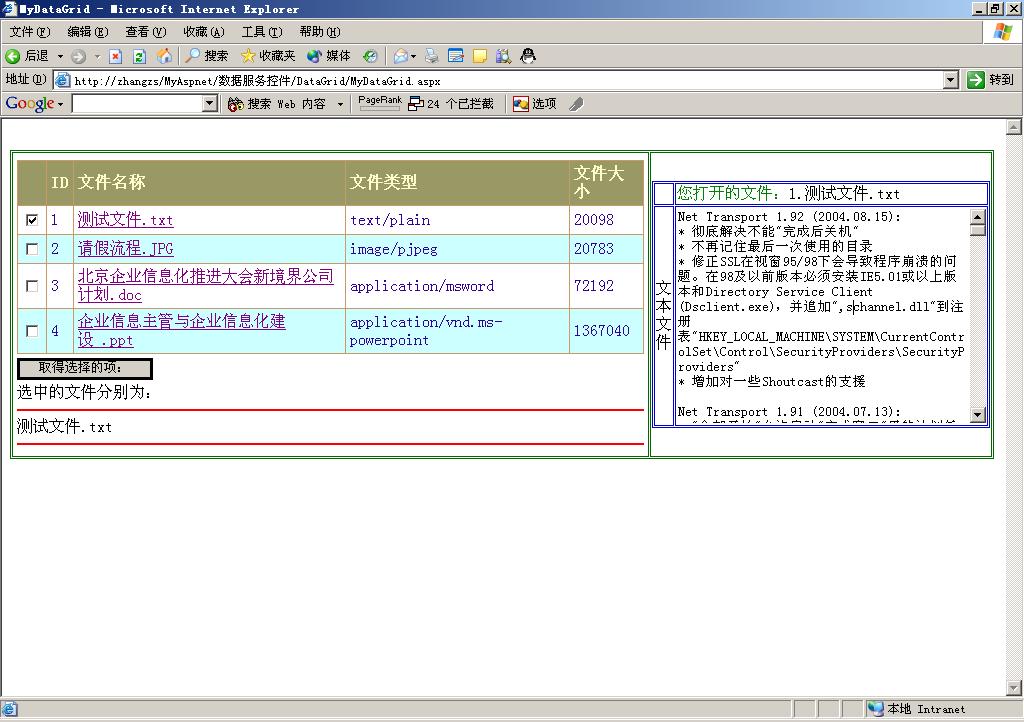The image size is (1024, 722).
Task: Open the 文件(F) menu
Action: [x=29, y=32]
